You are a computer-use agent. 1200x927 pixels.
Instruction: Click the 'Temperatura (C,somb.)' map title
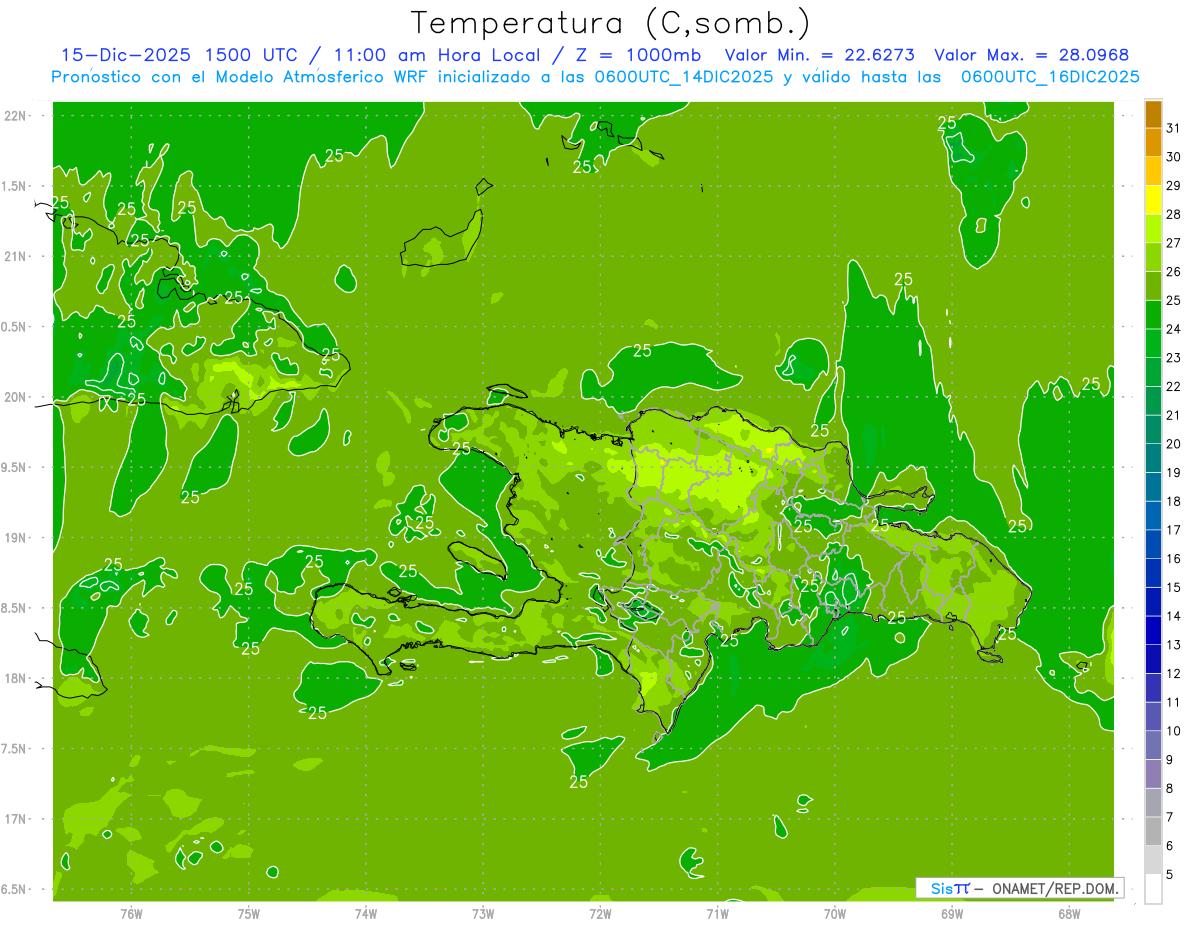coord(611,23)
